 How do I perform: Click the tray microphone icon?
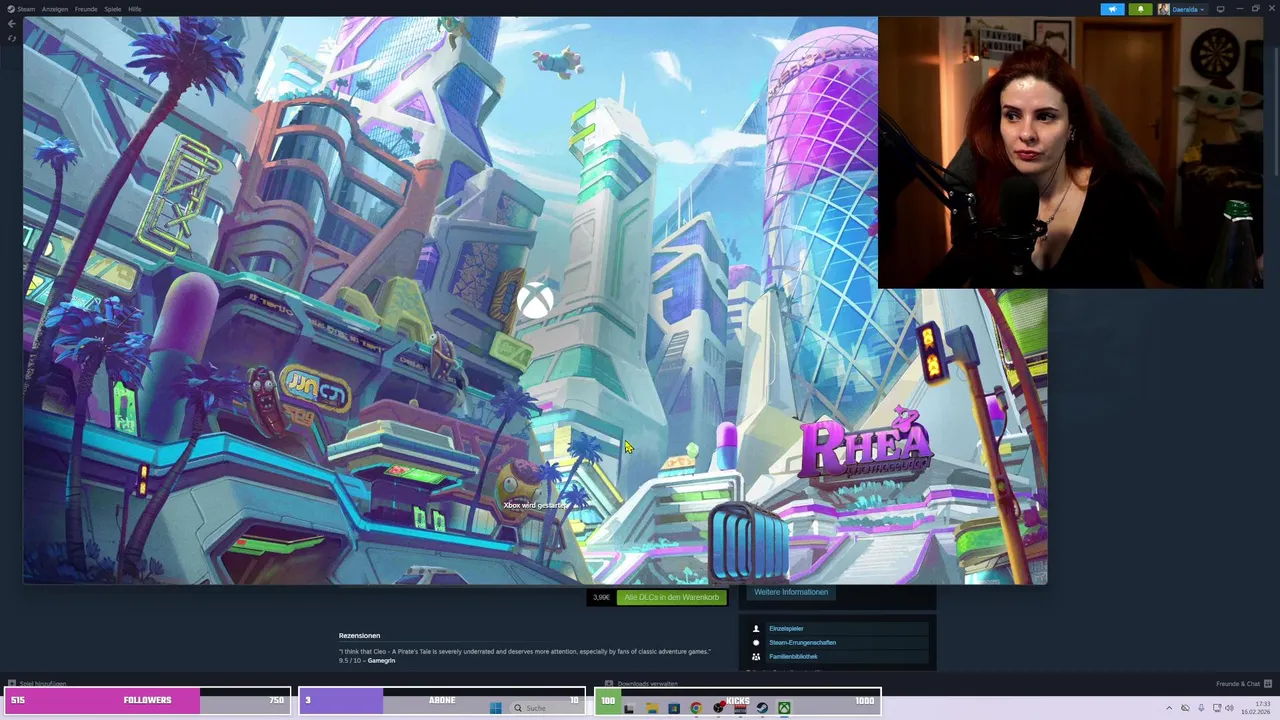point(1201,708)
